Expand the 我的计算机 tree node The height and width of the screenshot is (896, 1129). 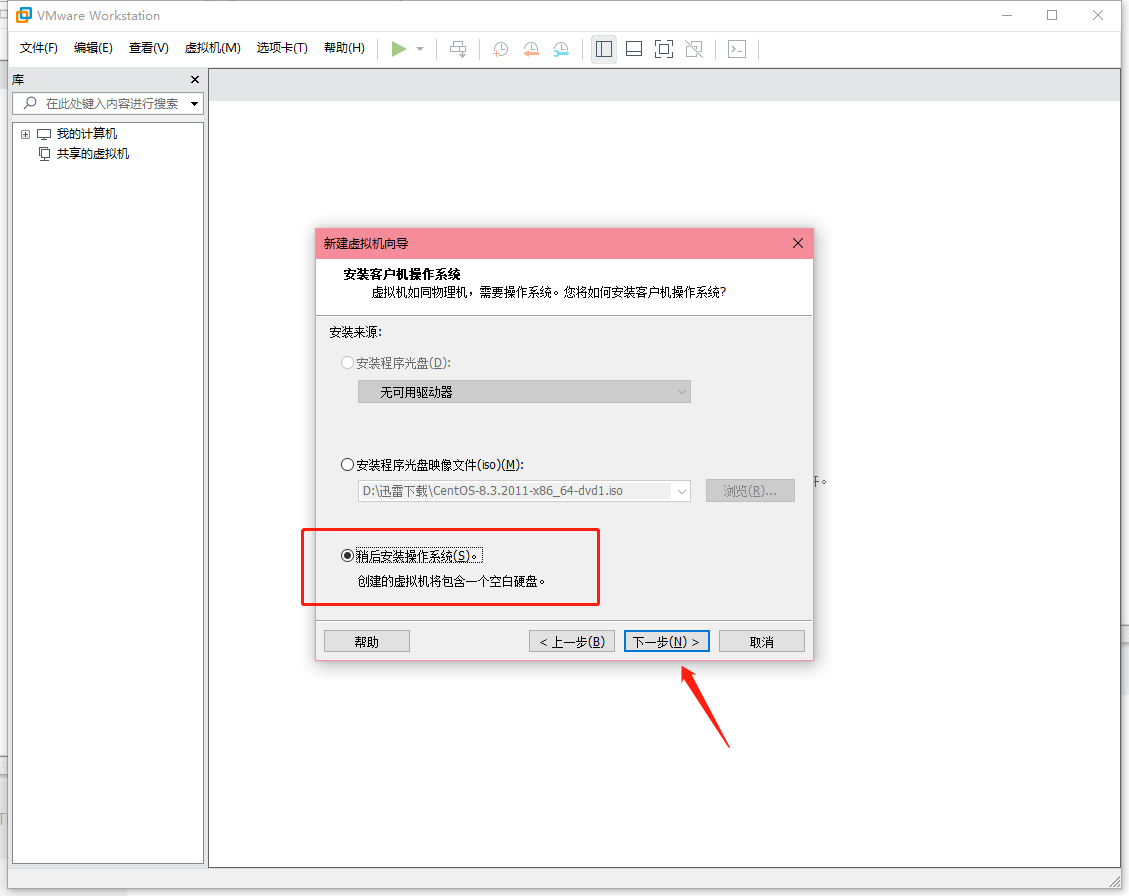tap(25, 134)
